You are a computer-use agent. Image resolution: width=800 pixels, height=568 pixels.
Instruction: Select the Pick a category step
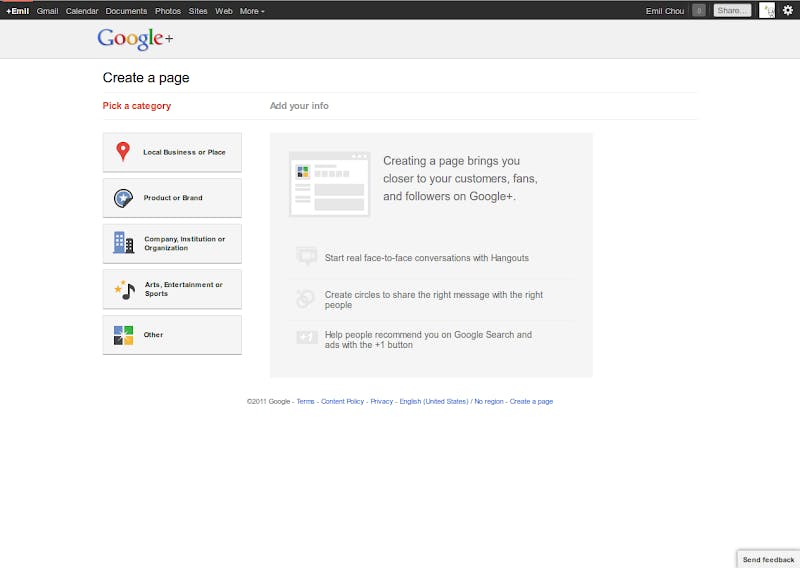tap(137, 106)
